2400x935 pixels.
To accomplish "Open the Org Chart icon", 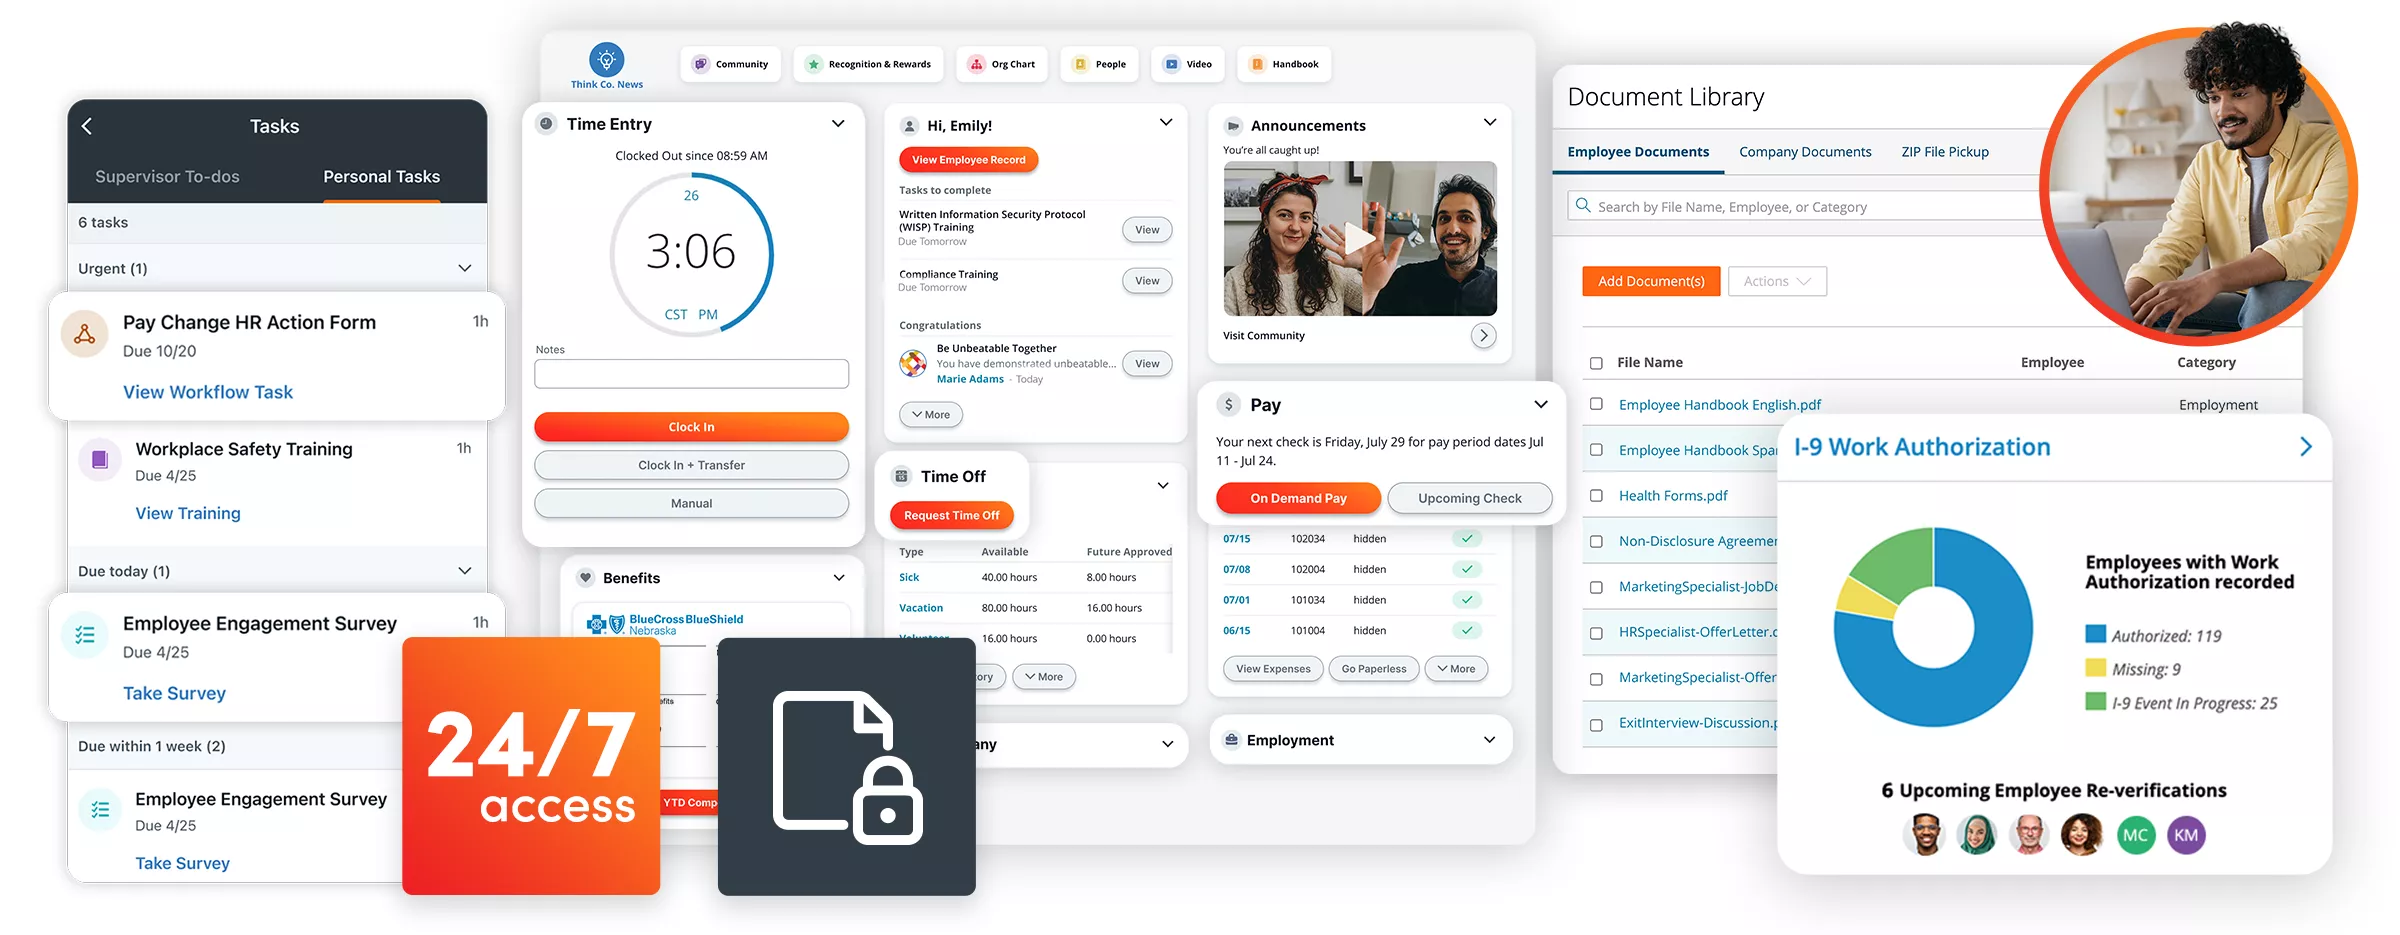I will click(x=977, y=64).
